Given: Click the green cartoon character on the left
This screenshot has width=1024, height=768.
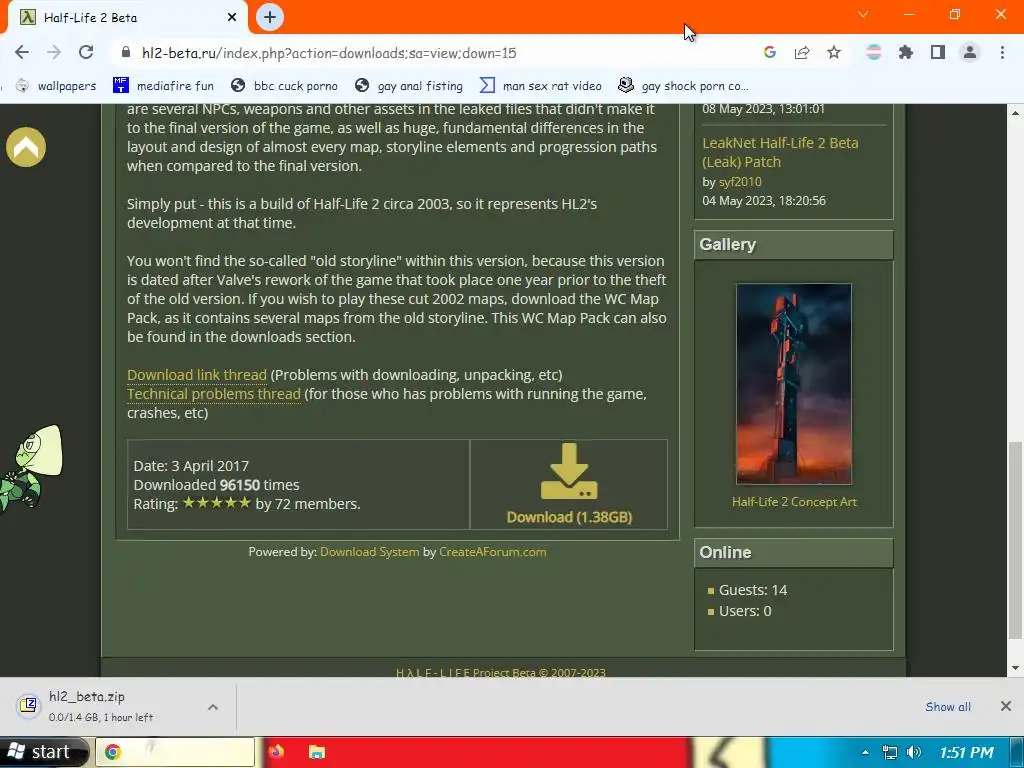Looking at the screenshot, I should click(31, 468).
